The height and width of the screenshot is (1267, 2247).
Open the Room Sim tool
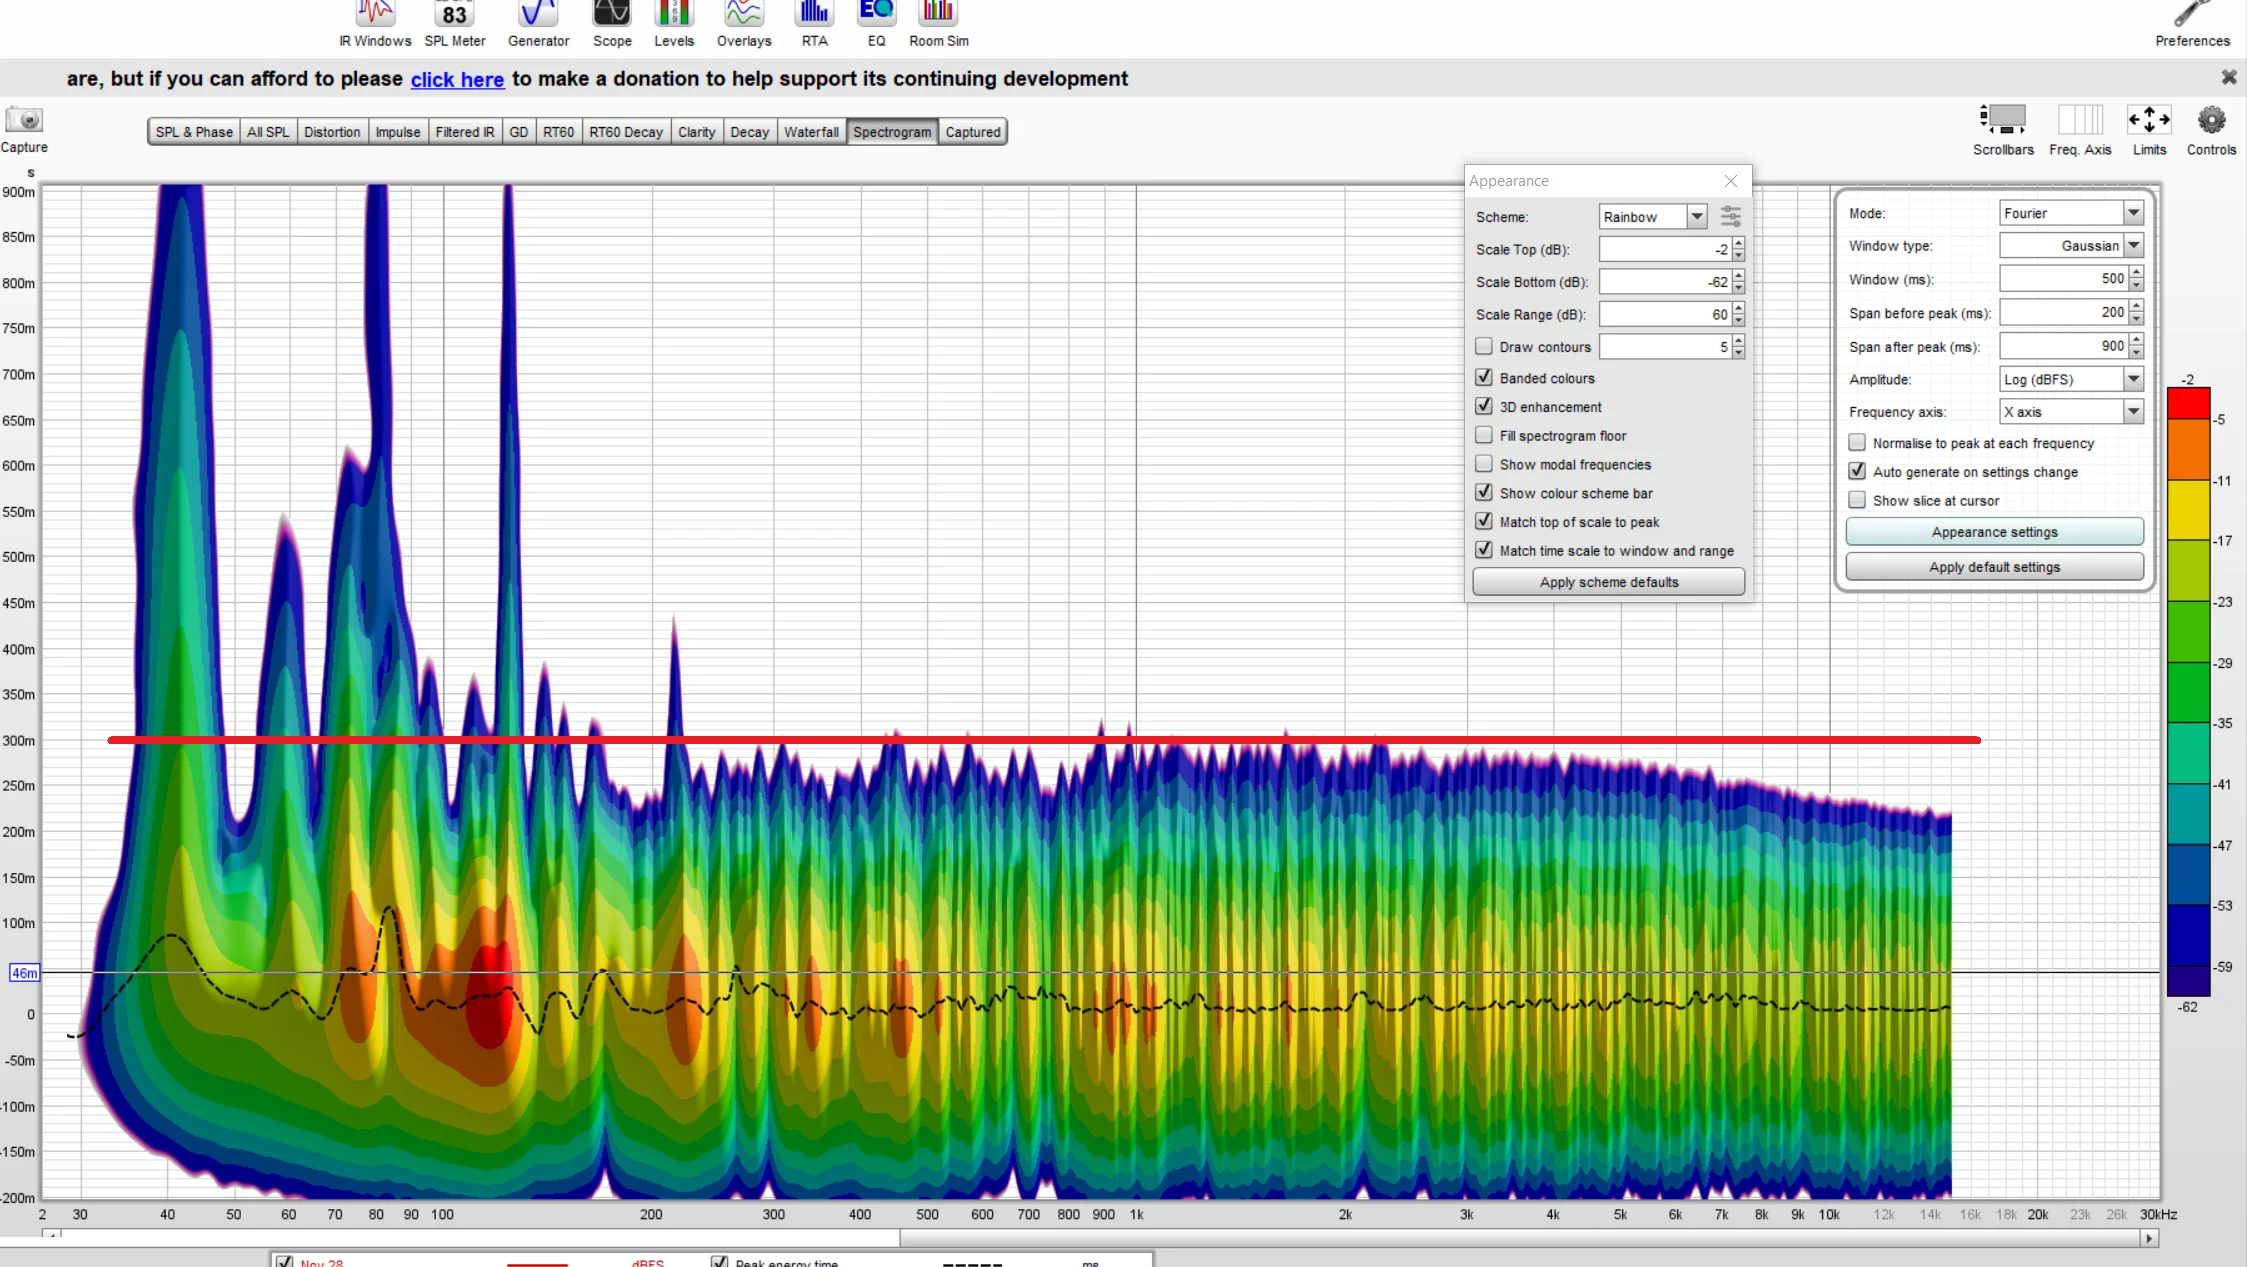click(x=938, y=23)
